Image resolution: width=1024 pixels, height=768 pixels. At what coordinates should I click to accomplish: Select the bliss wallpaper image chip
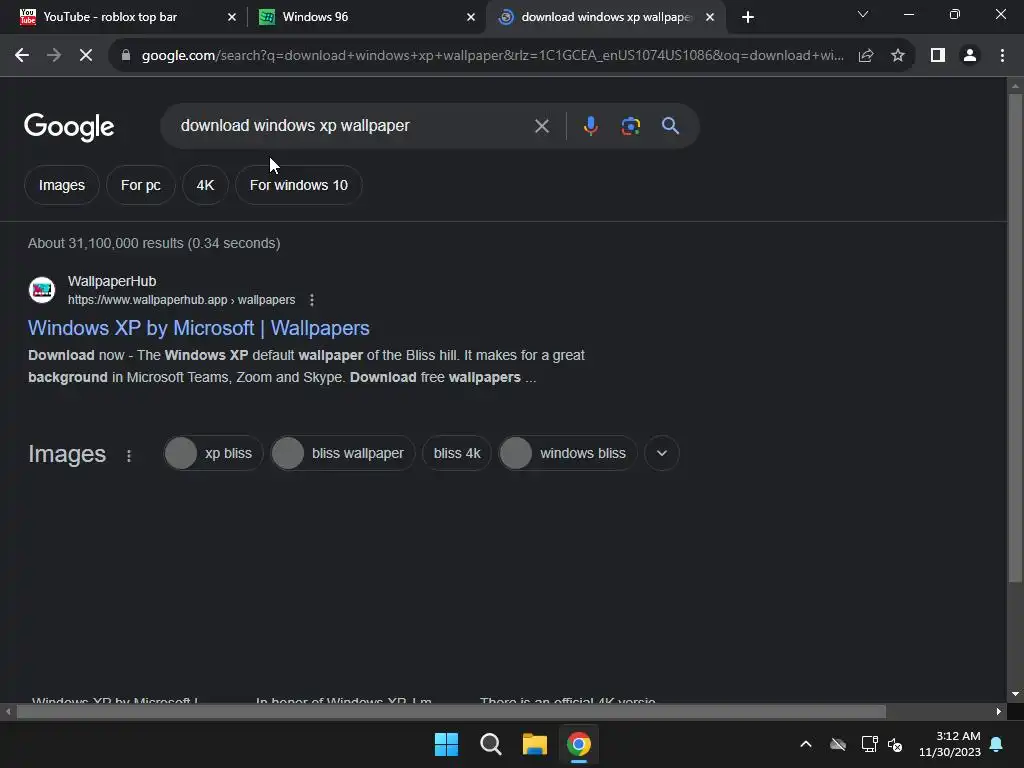coord(342,453)
